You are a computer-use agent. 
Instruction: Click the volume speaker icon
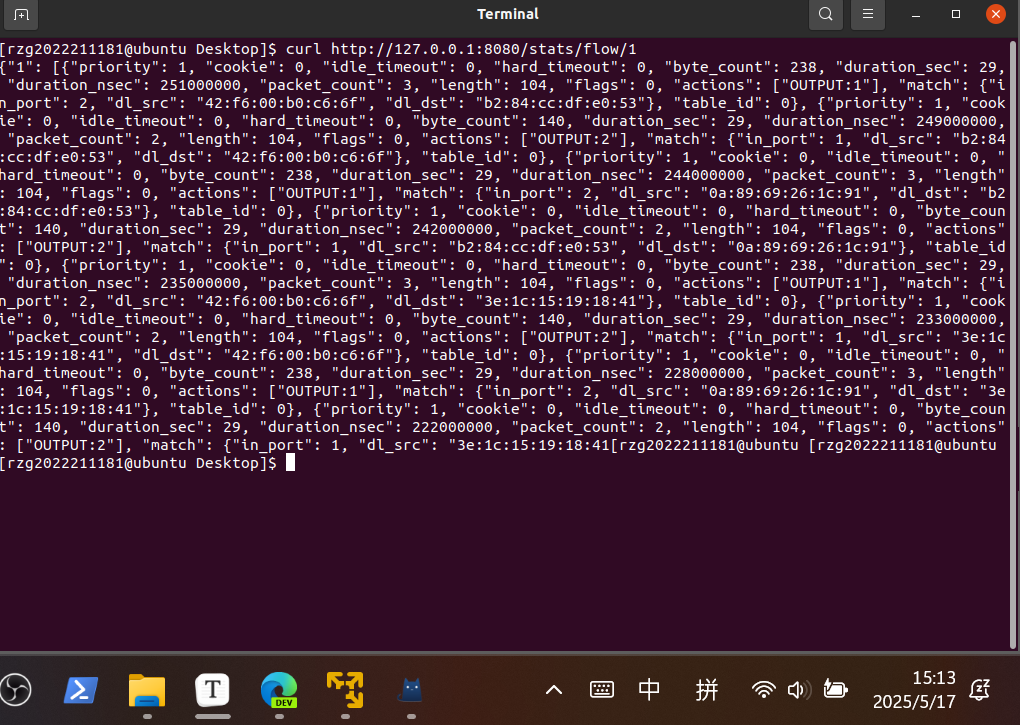(x=797, y=689)
